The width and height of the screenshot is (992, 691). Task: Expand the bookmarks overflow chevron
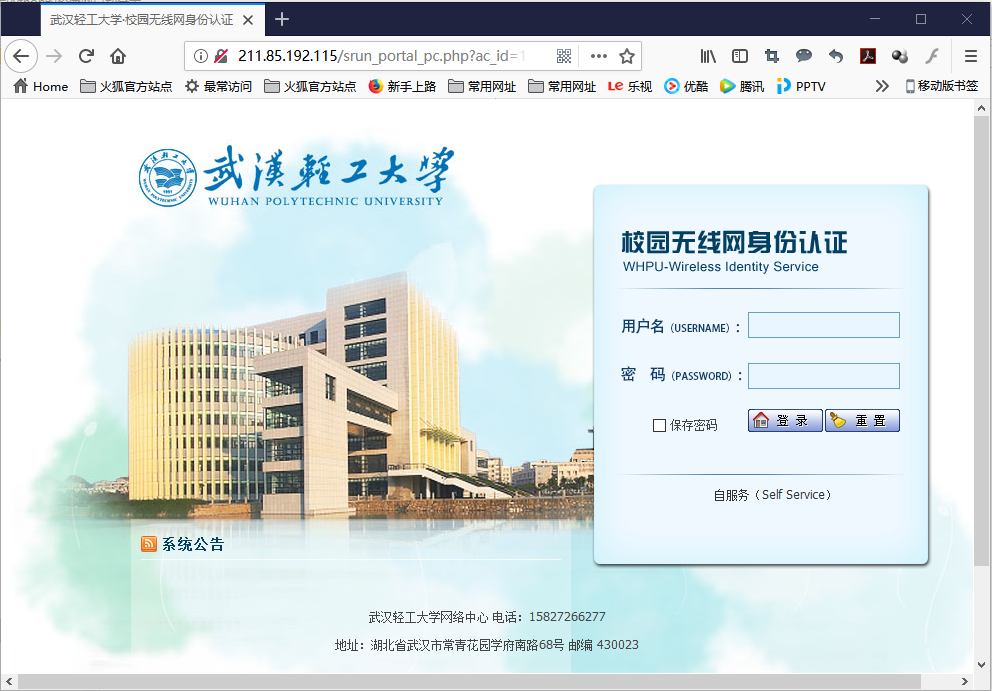pyautogui.click(x=881, y=87)
